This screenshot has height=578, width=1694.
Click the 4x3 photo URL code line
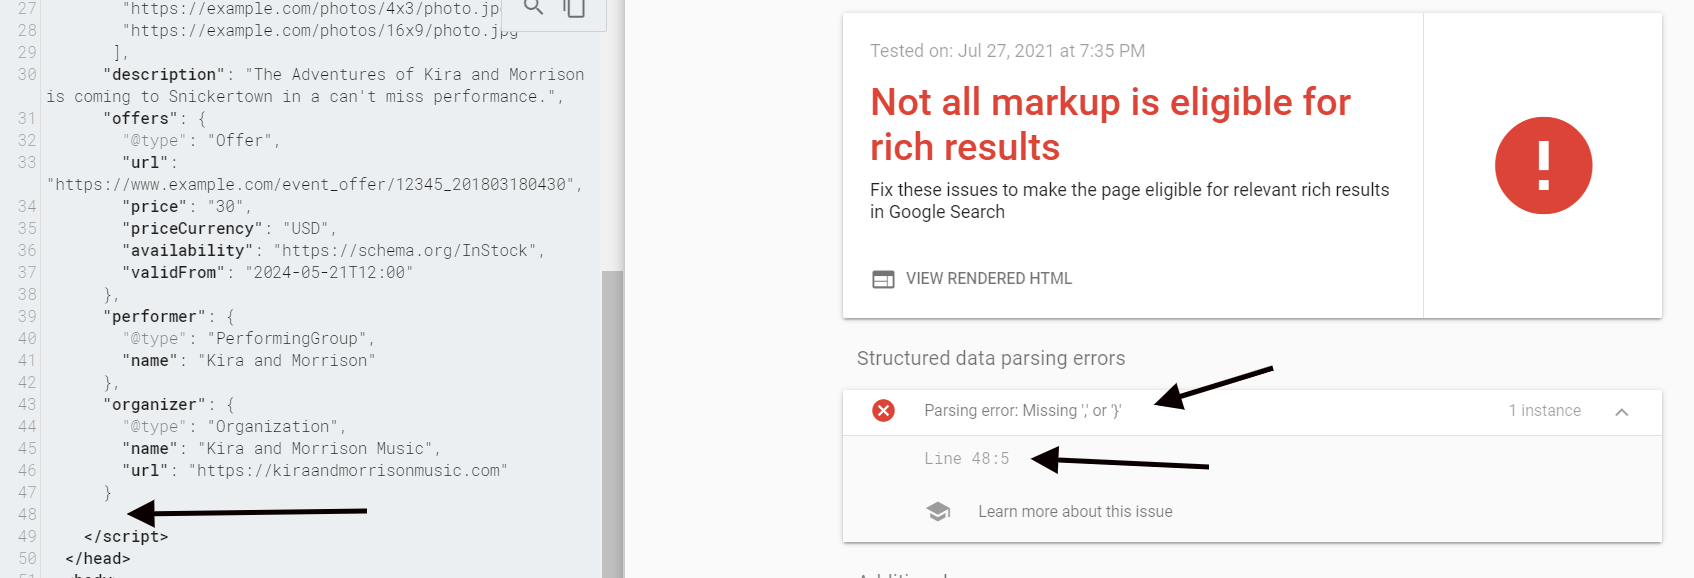[x=310, y=9]
